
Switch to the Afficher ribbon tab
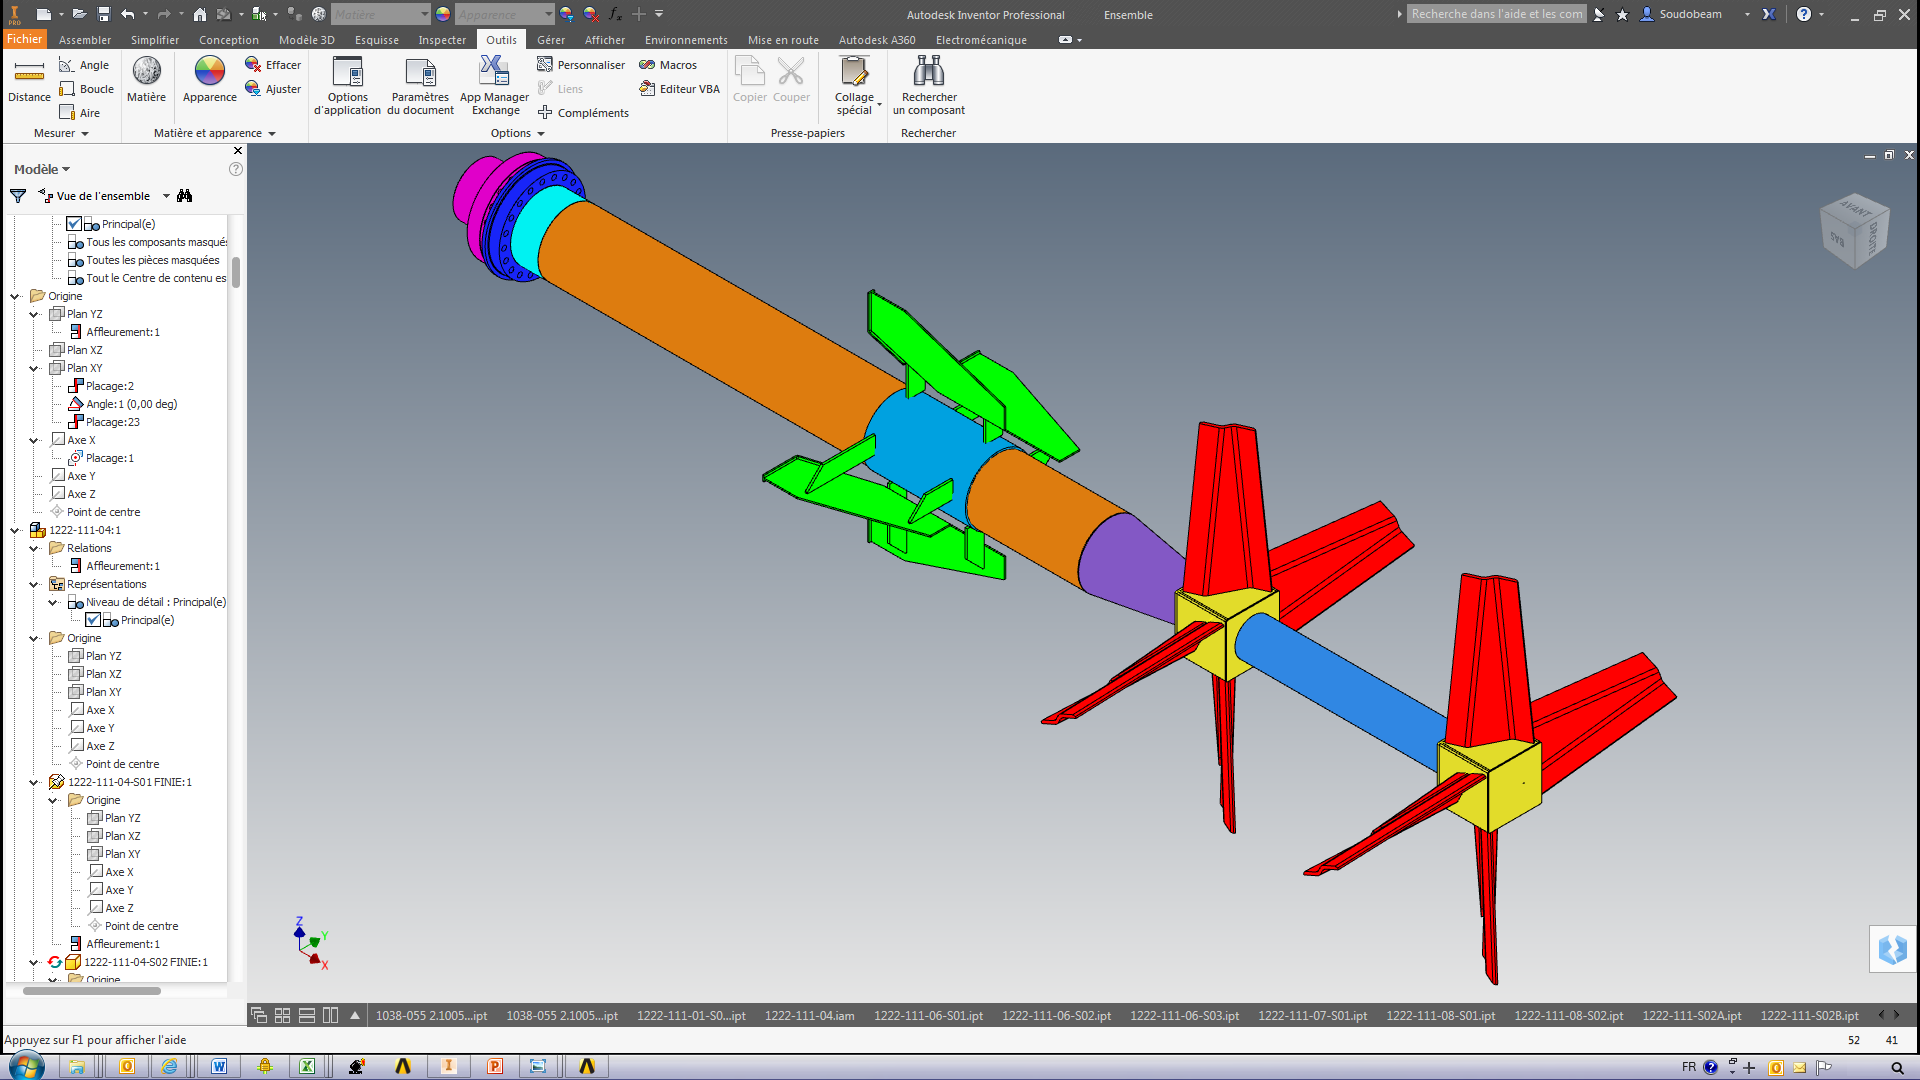tap(605, 40)
